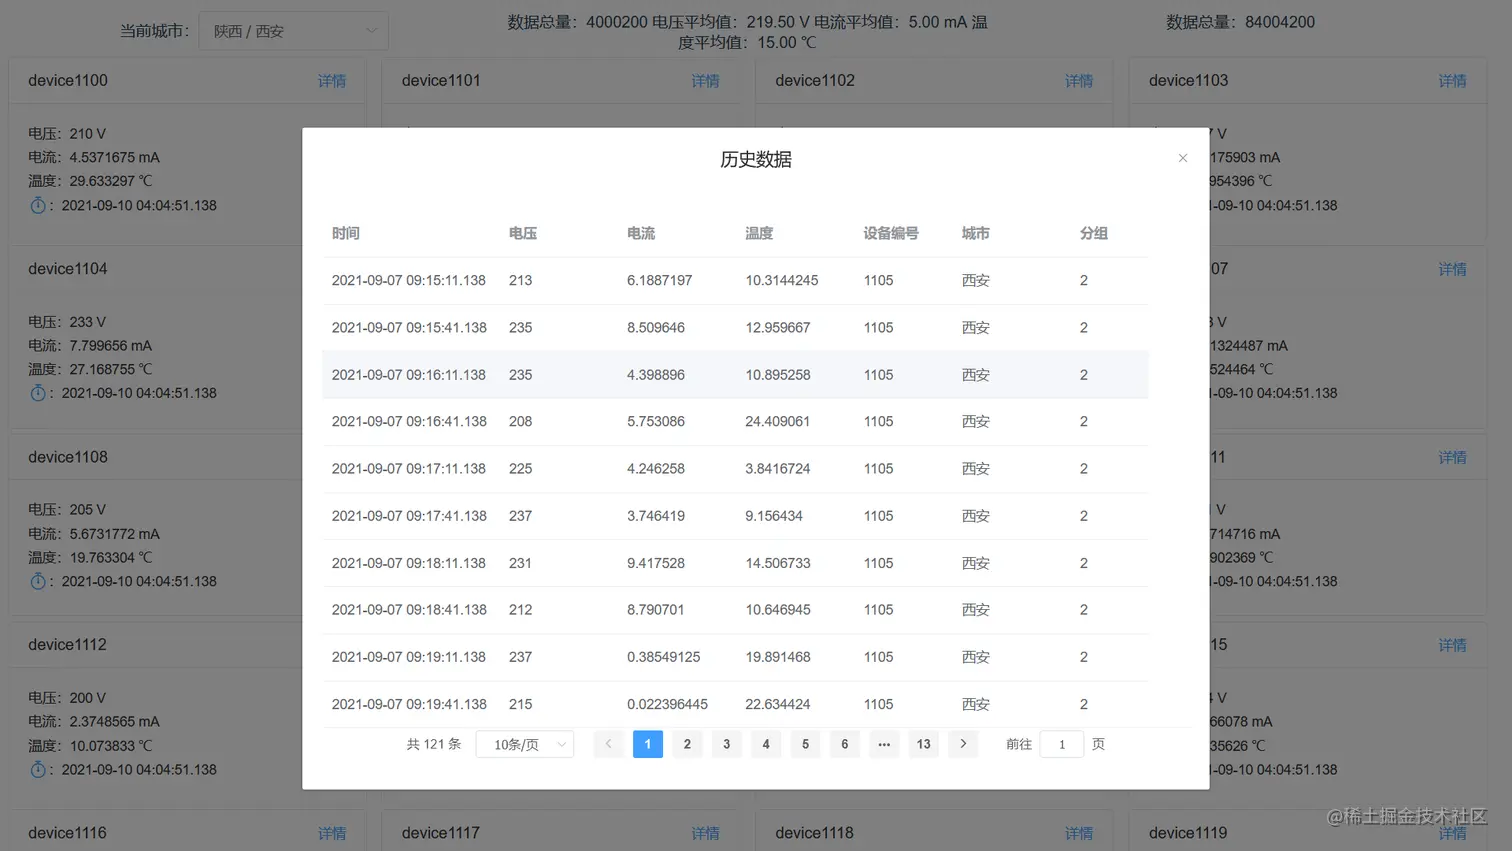
Task: Jump to last page 13
Action: coord(924,744)
